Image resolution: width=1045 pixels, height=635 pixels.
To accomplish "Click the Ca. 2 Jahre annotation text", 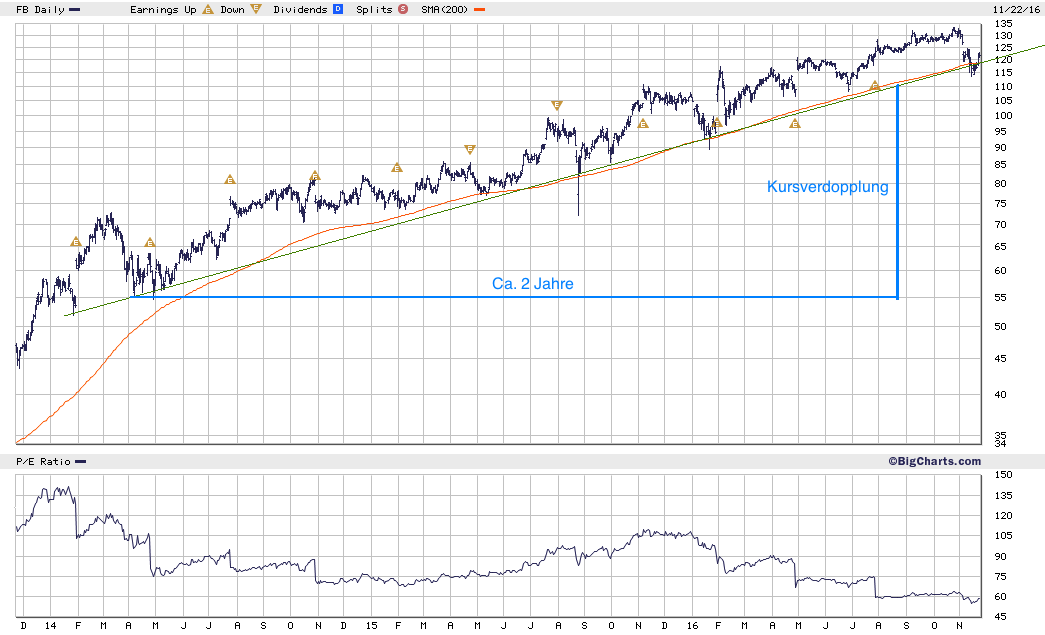I will pos(532,284).
